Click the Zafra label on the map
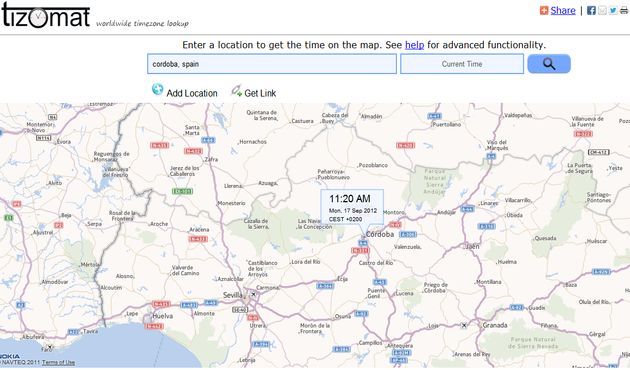 coord(211,159)
